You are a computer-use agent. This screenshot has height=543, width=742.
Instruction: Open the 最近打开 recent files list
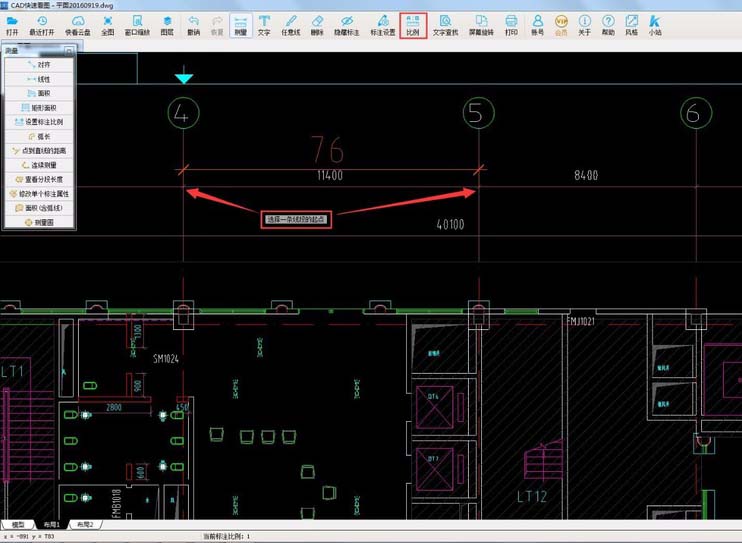[x=42, y=25]
